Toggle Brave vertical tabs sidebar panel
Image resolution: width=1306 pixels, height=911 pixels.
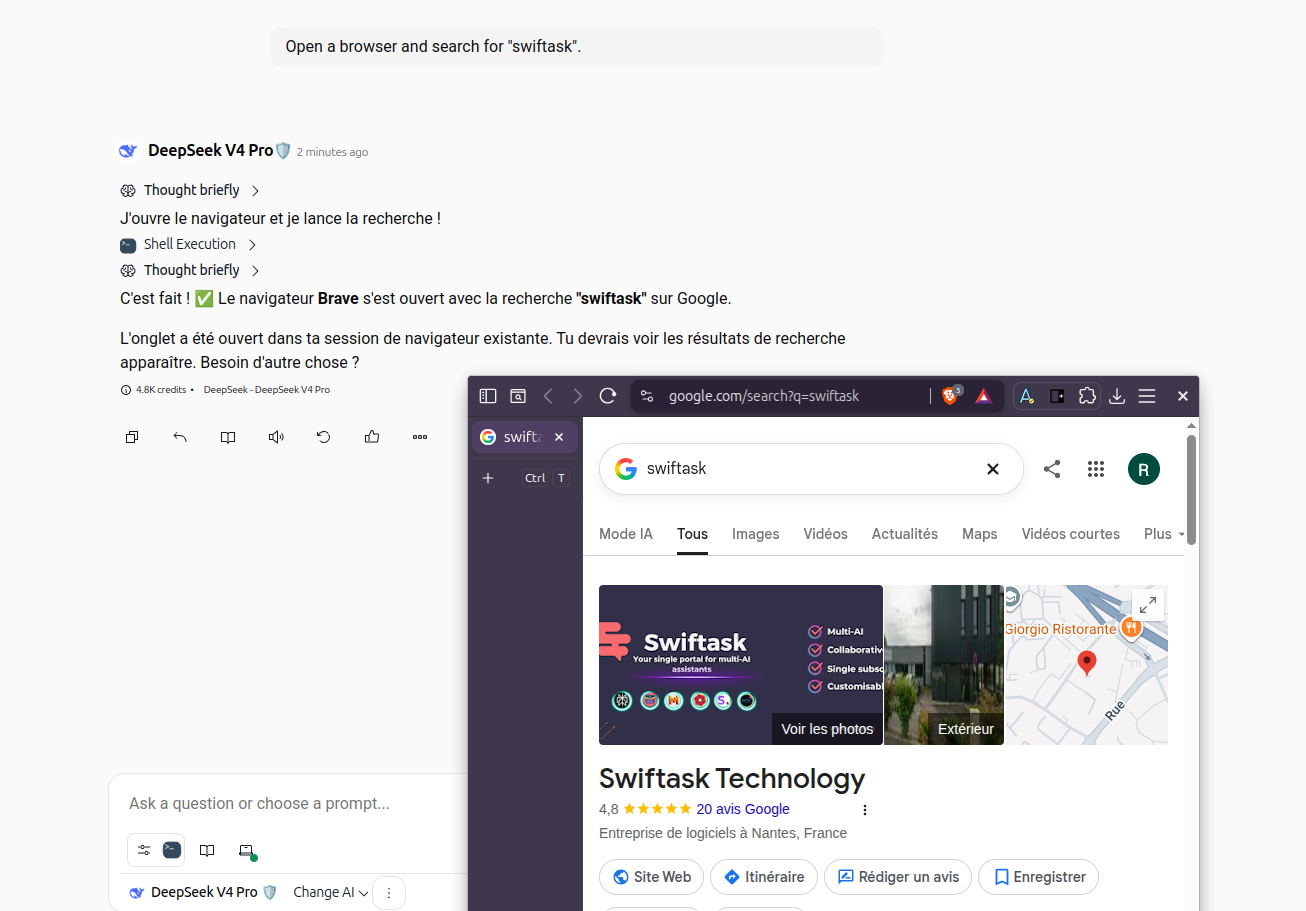(488, 396)
